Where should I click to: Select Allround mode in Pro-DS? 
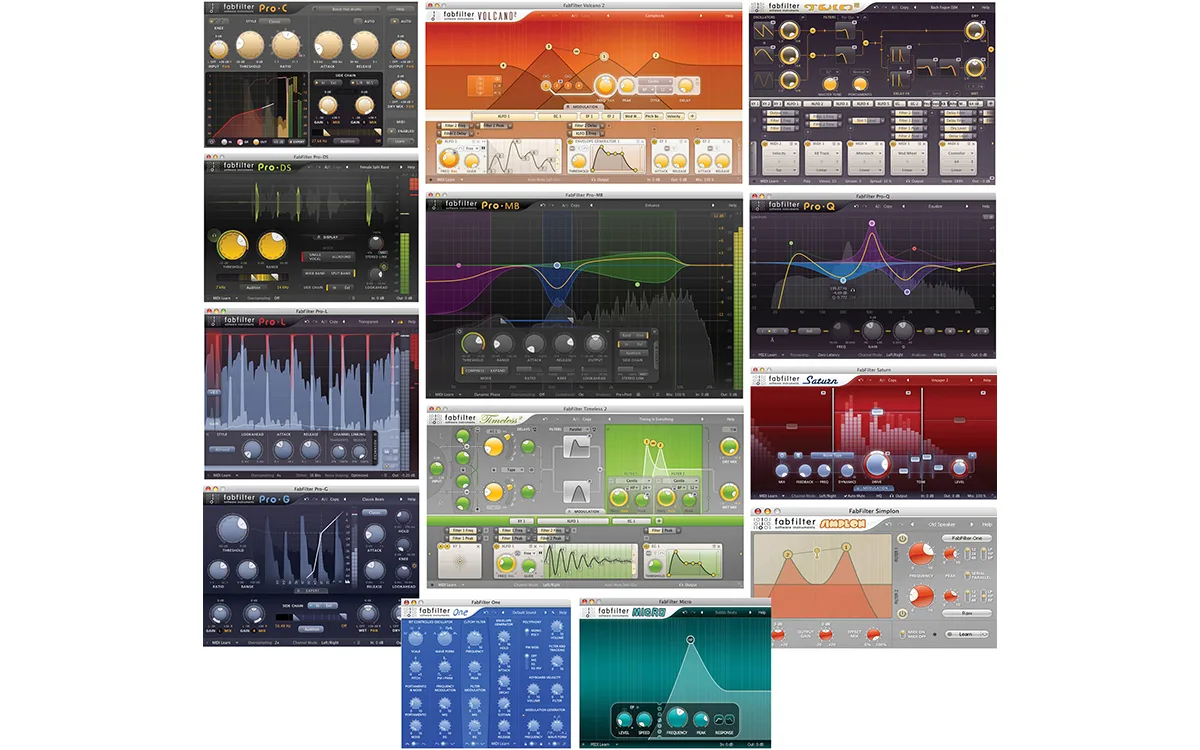[341, 257]
